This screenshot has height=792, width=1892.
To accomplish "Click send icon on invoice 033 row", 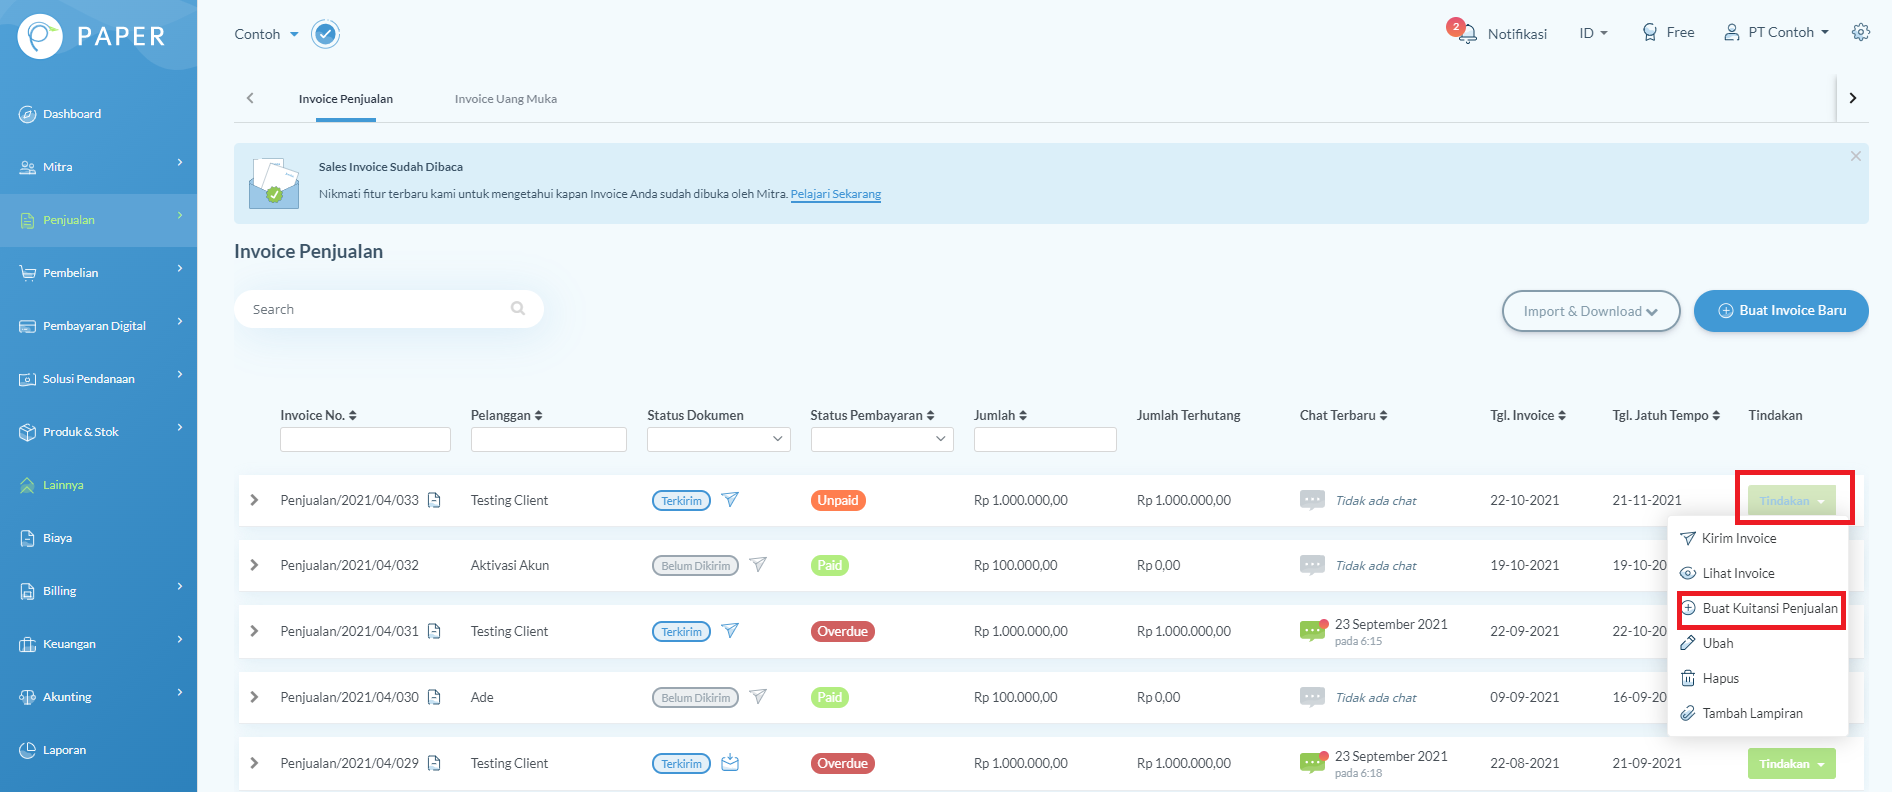I will pyautogui.click(x=730, y=500).
